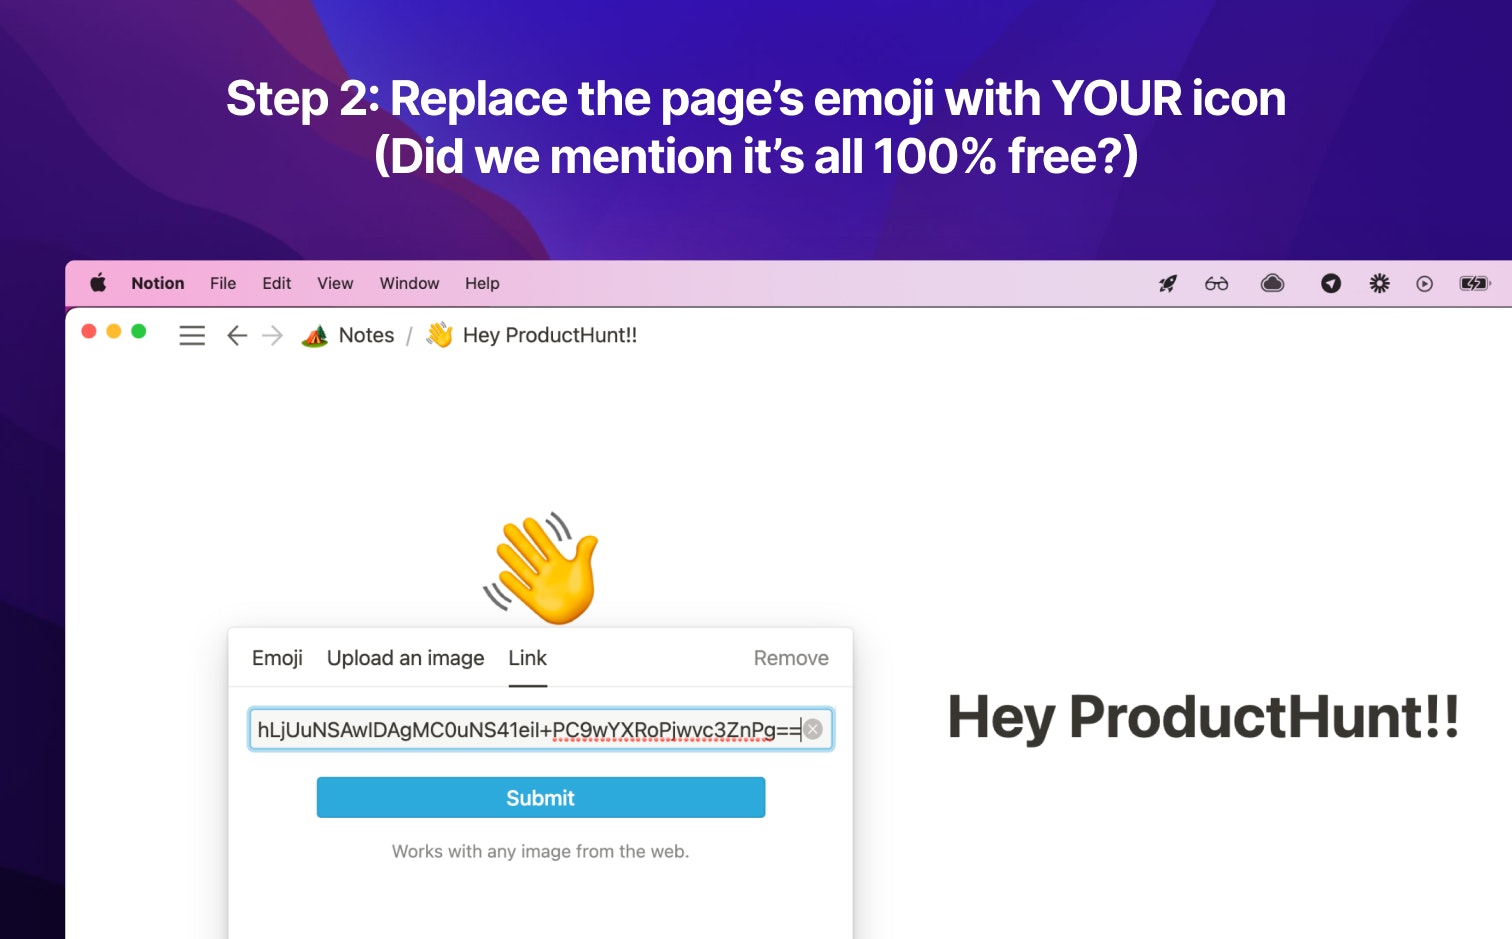Go forward with the right arrow
Screen dimensions: 1512x939
272,336
